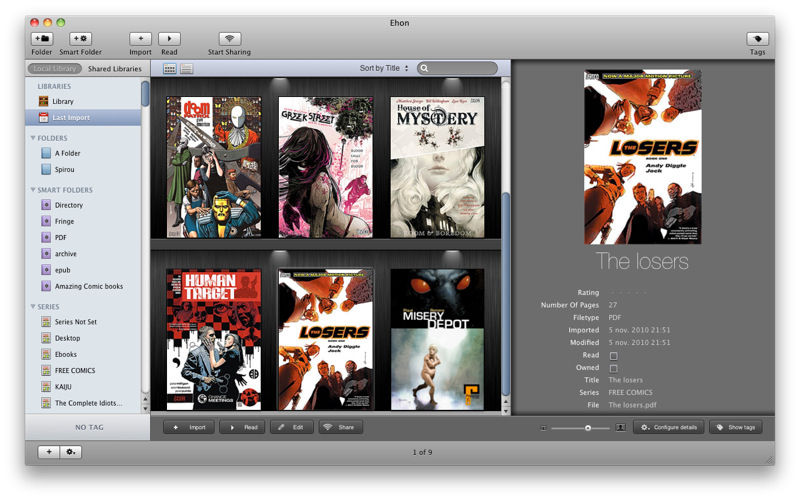Collapse the FOLDERS section

point(33,138)
